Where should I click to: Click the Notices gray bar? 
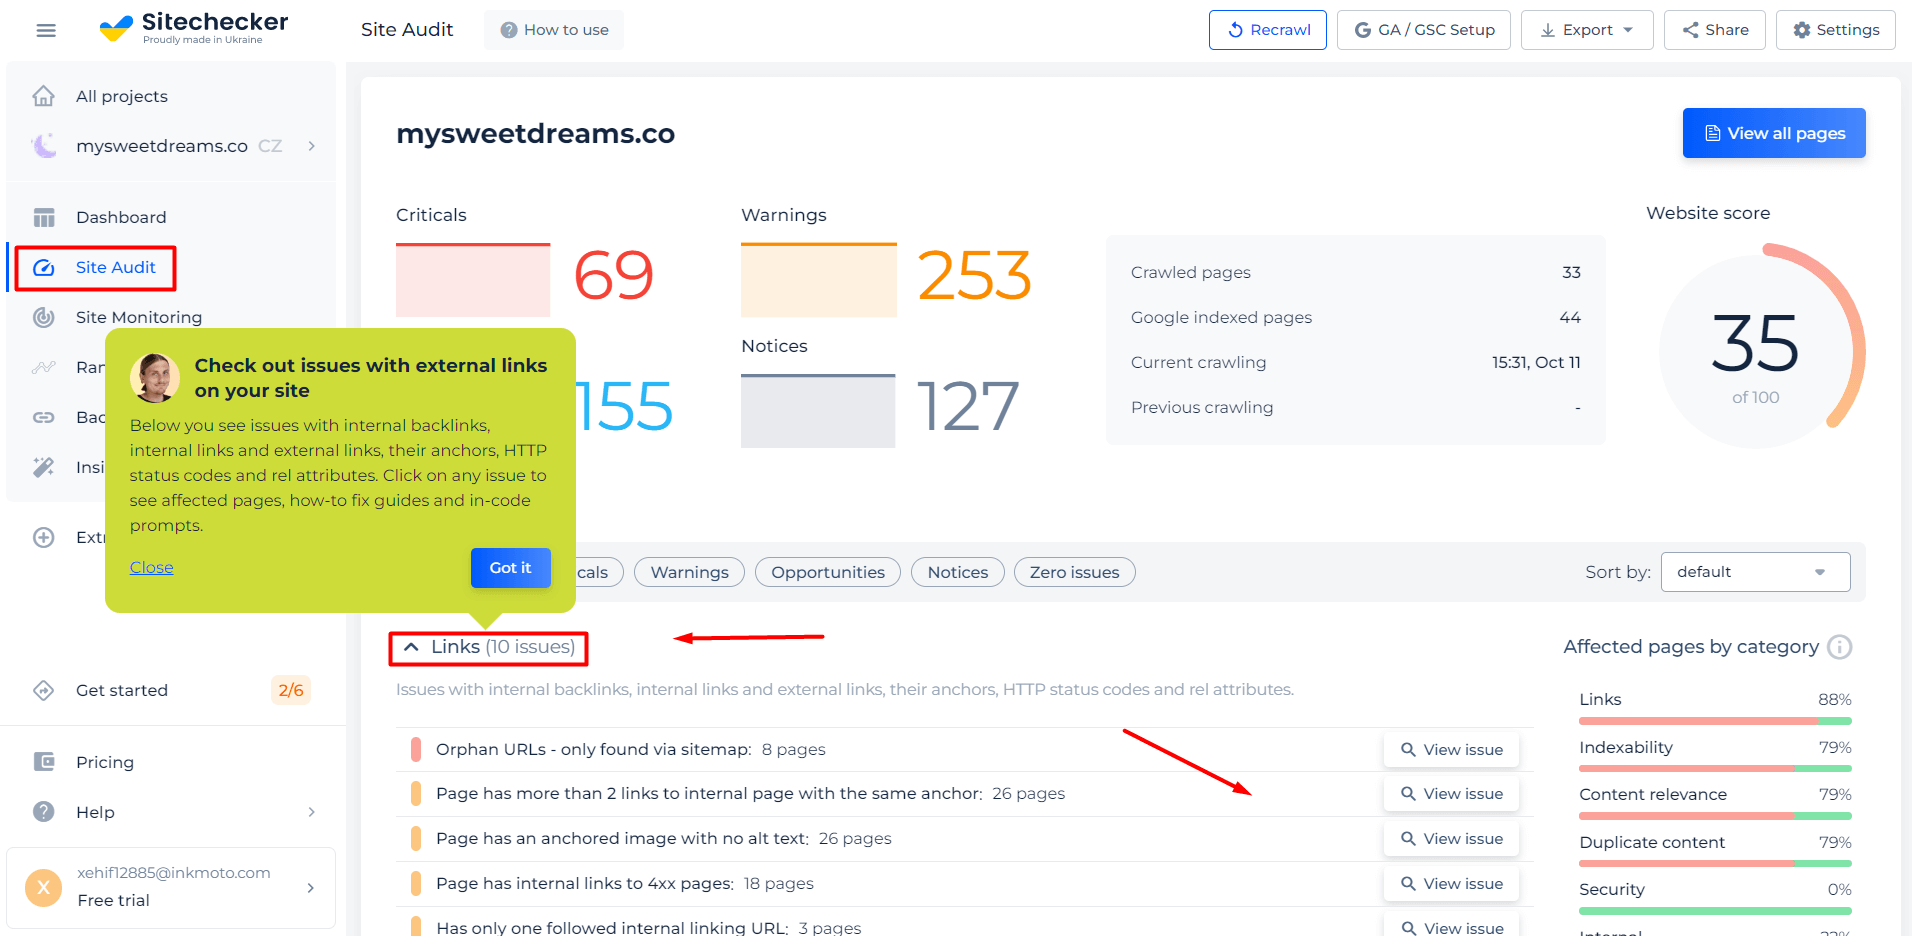(x=818, y=411)
